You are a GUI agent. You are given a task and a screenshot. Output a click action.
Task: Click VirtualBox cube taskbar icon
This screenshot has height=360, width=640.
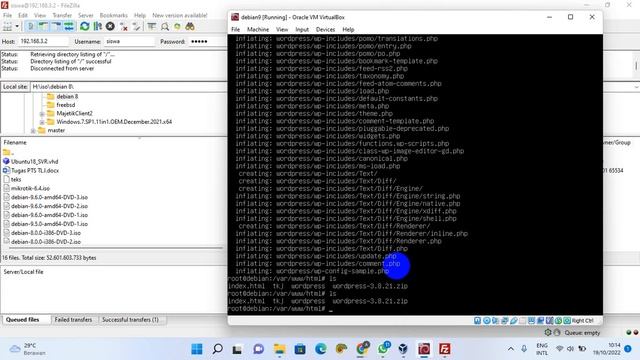pos(403,349)
